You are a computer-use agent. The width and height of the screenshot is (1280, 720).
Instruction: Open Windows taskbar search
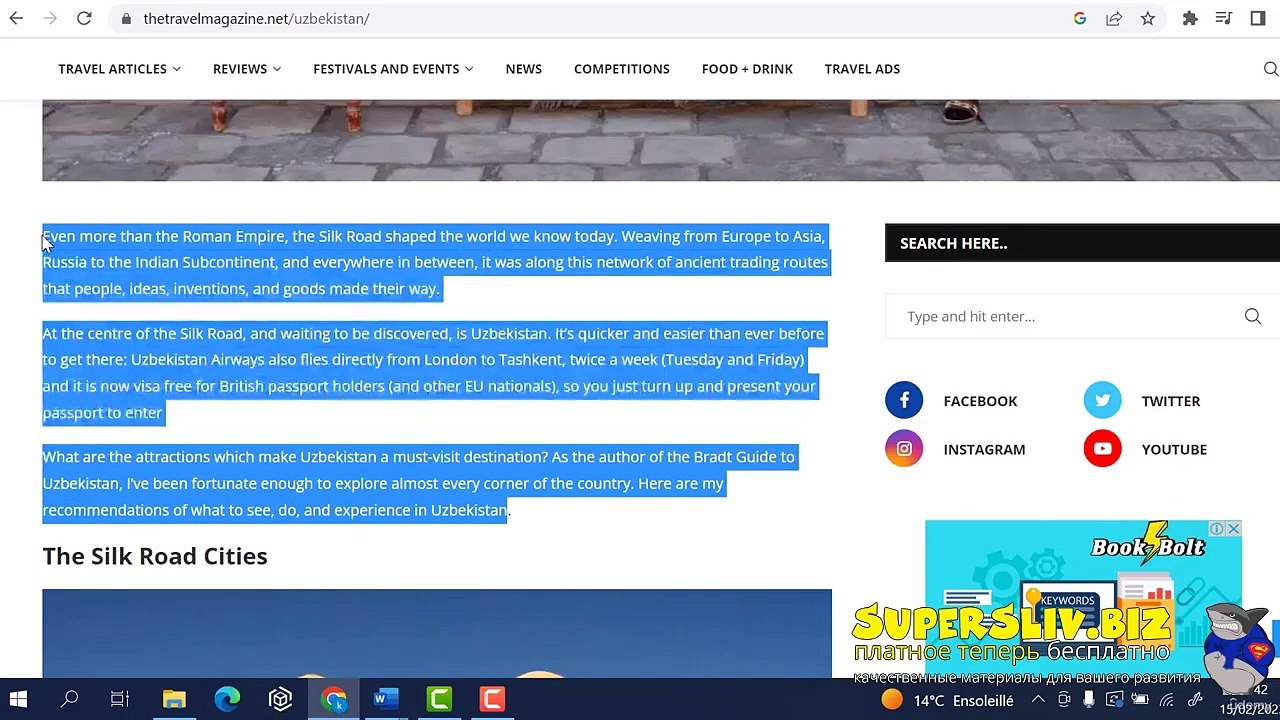pyautogui.click(x=69, y=699)
